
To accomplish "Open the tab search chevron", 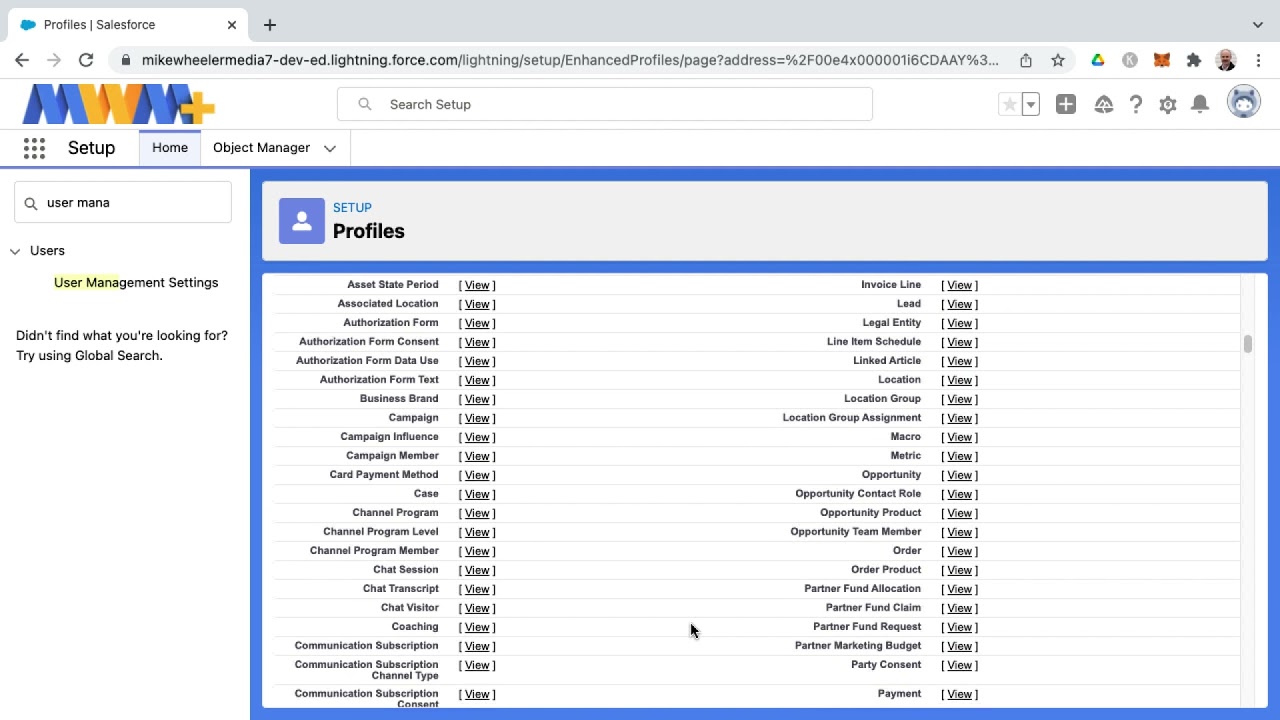I will tap(1258, 24).
